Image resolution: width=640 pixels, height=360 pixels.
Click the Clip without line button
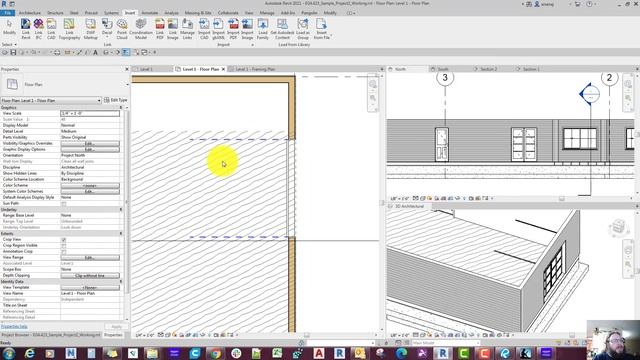coord(90,276)
